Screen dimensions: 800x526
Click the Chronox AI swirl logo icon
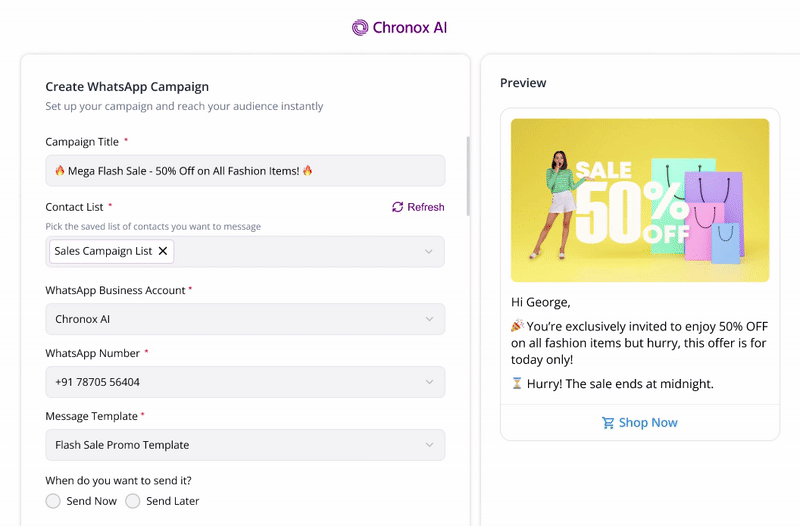coord(360,28)
